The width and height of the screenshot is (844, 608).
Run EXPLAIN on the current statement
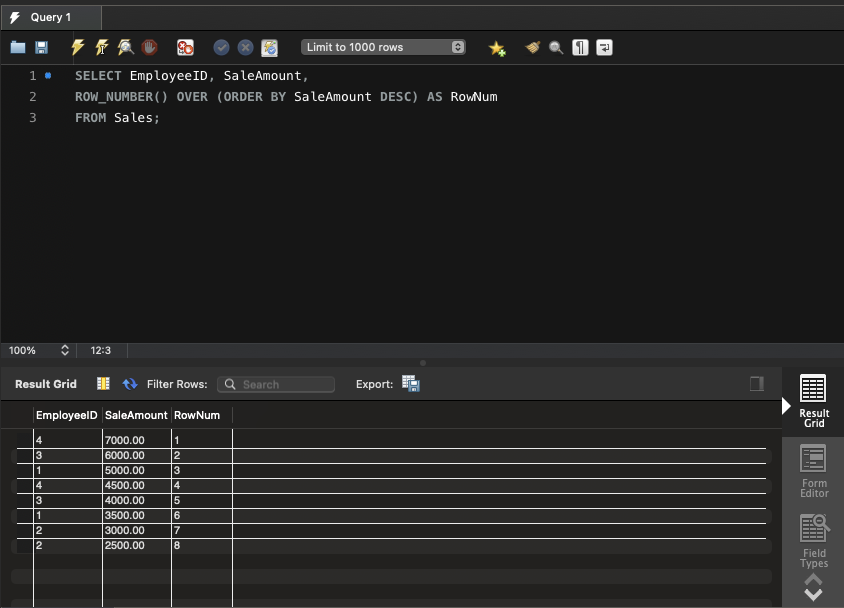pos(125,47)
